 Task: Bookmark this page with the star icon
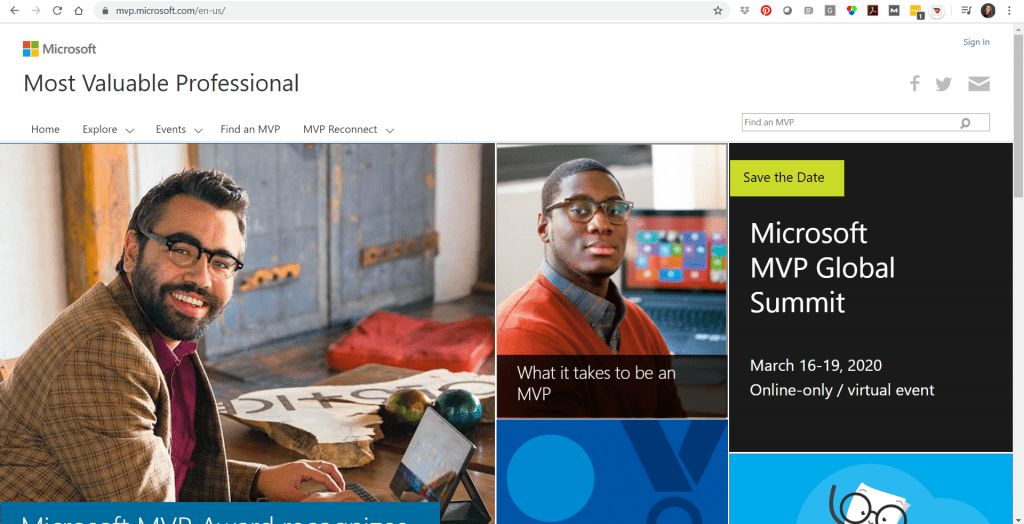(x=718, y=10)
